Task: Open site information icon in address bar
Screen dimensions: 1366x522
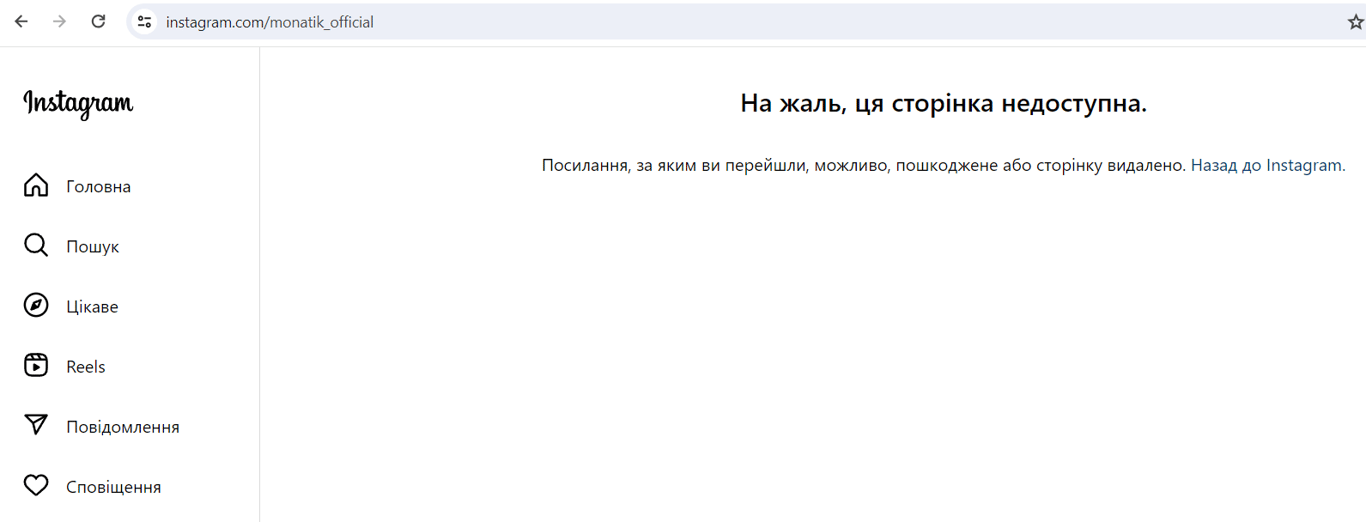Action: point(145,22)
